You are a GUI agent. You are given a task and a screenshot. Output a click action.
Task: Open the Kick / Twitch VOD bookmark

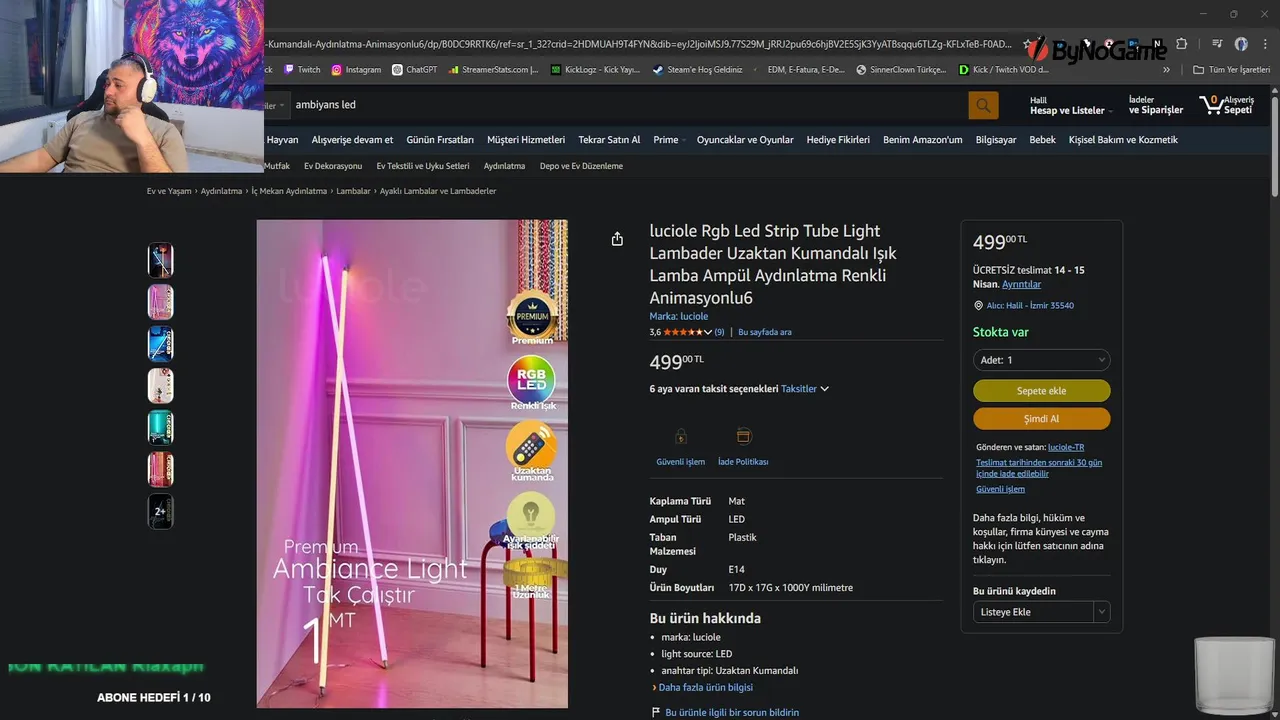[1003, 70]
